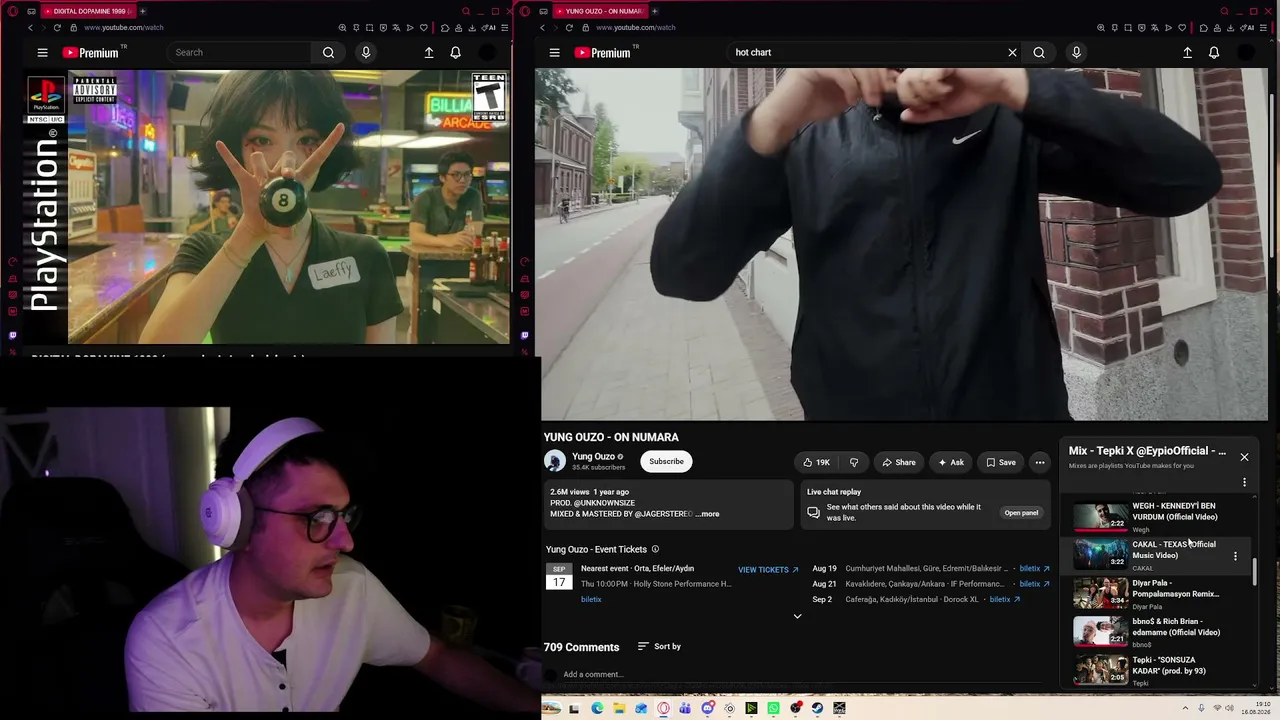Image resolution: width=1280 pixels, height=720 pixels.
Task: Like the video with 19K likes
Action: pos(816,462)
